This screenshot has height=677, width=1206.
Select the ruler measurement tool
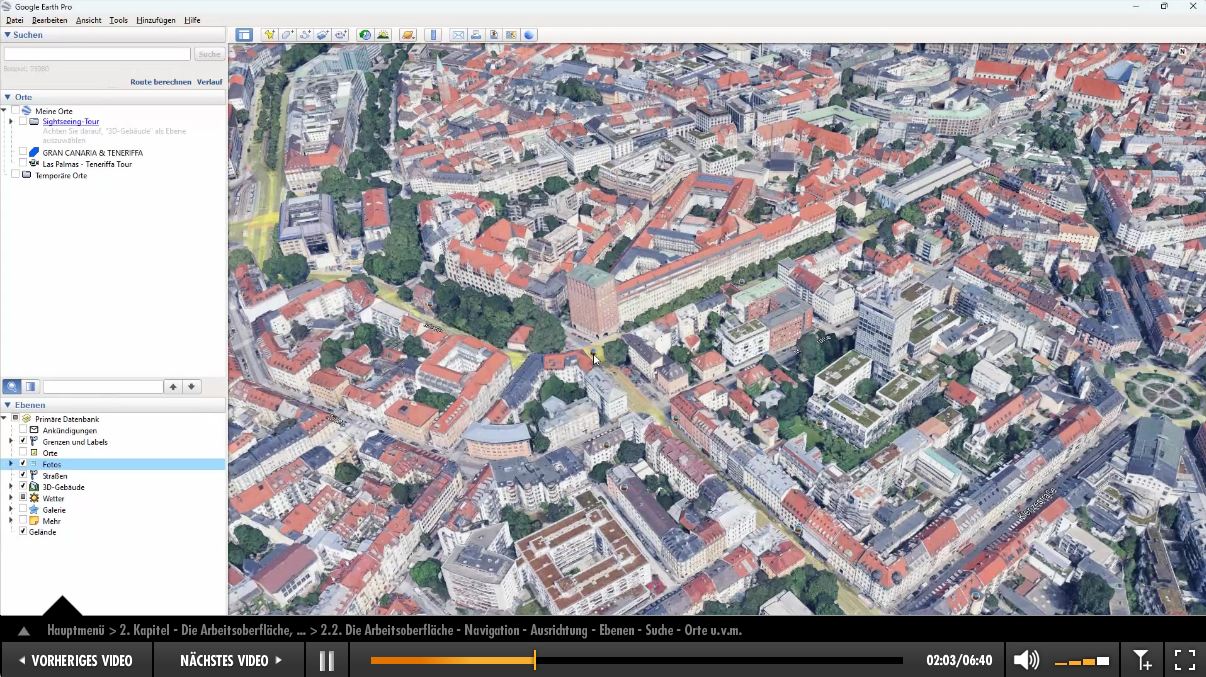(x=433, y=35)
